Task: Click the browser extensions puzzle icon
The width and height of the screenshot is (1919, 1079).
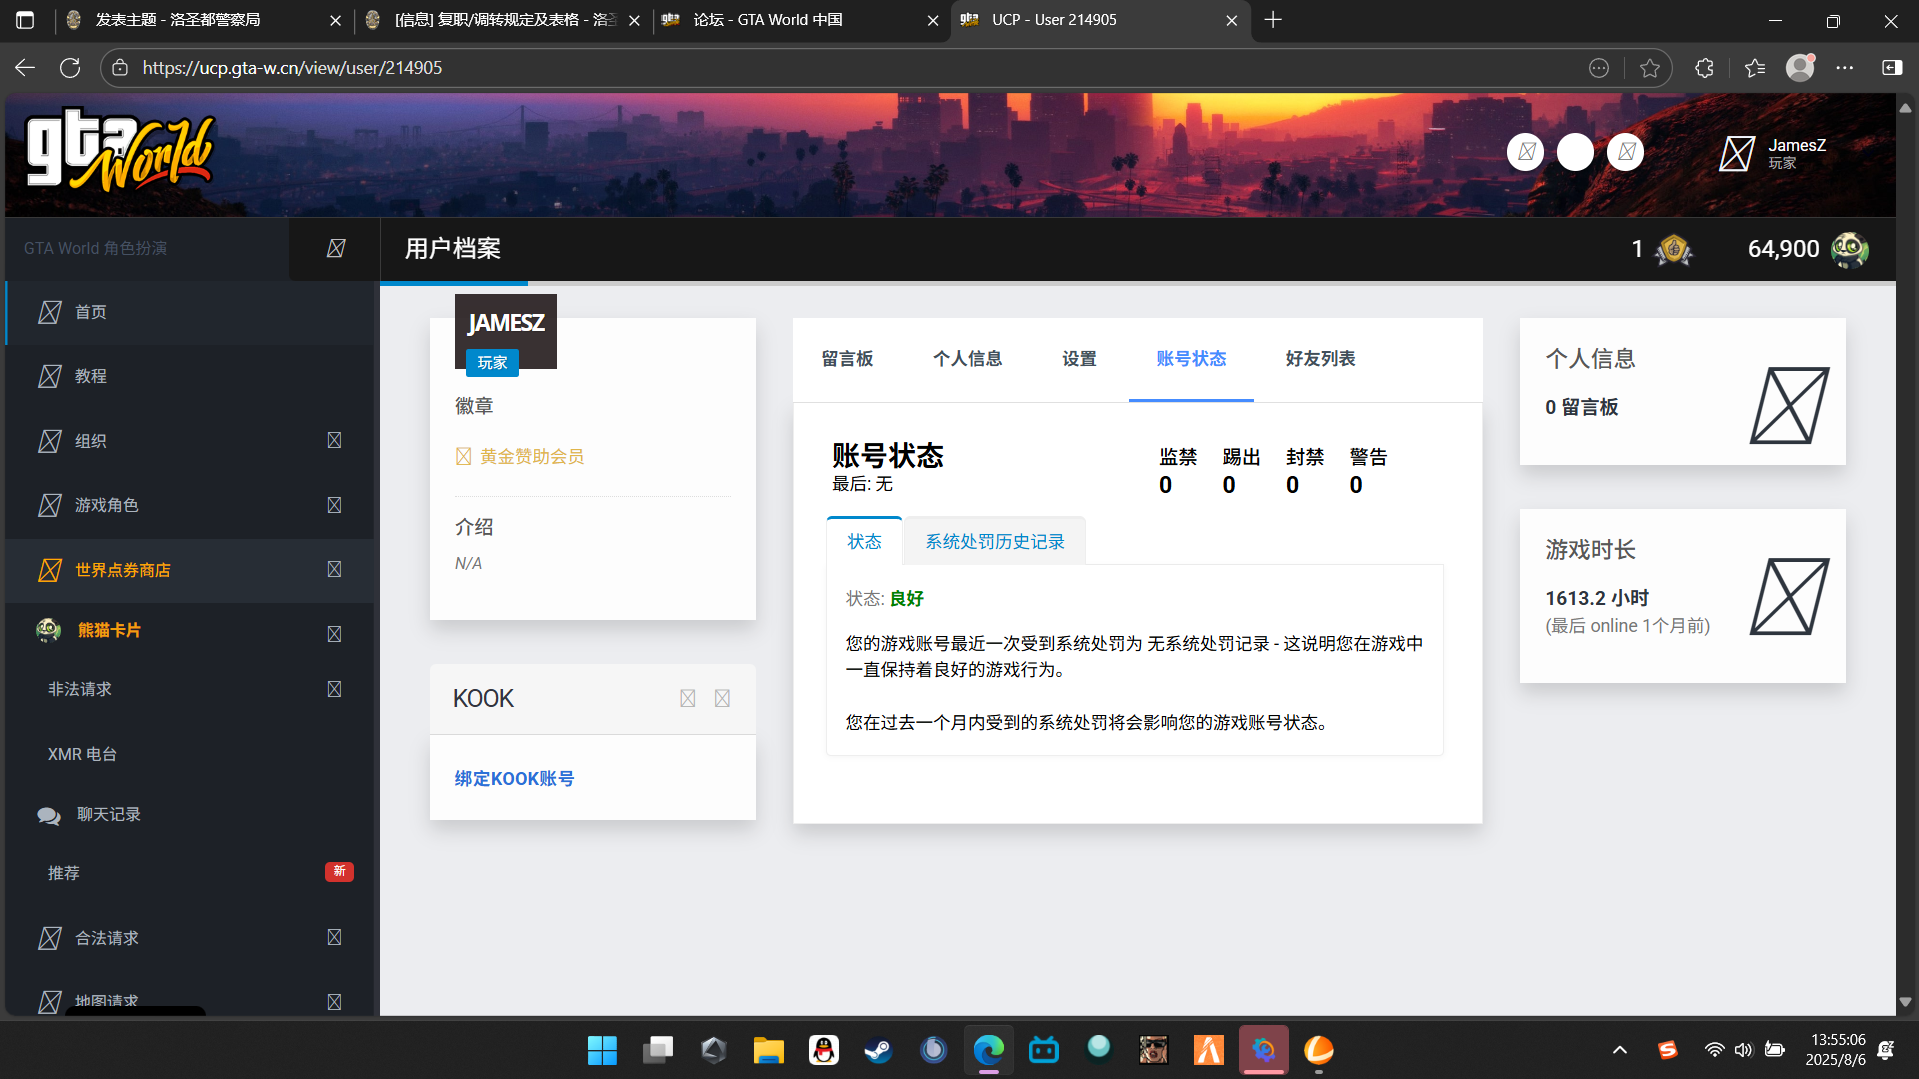Action: [1704, 68]
